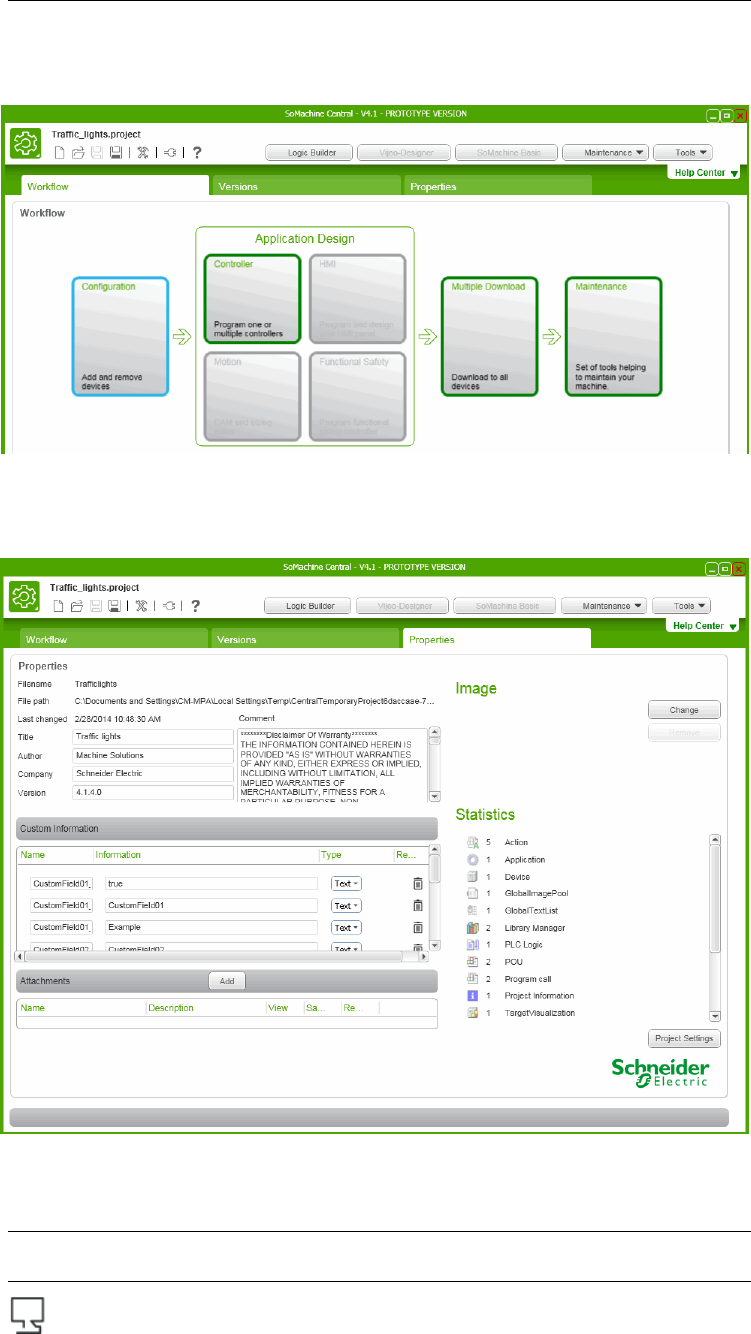The image size is (751, 1334).
Task: Delete the custom field row containing 'true'
Action: click(418, 883)
